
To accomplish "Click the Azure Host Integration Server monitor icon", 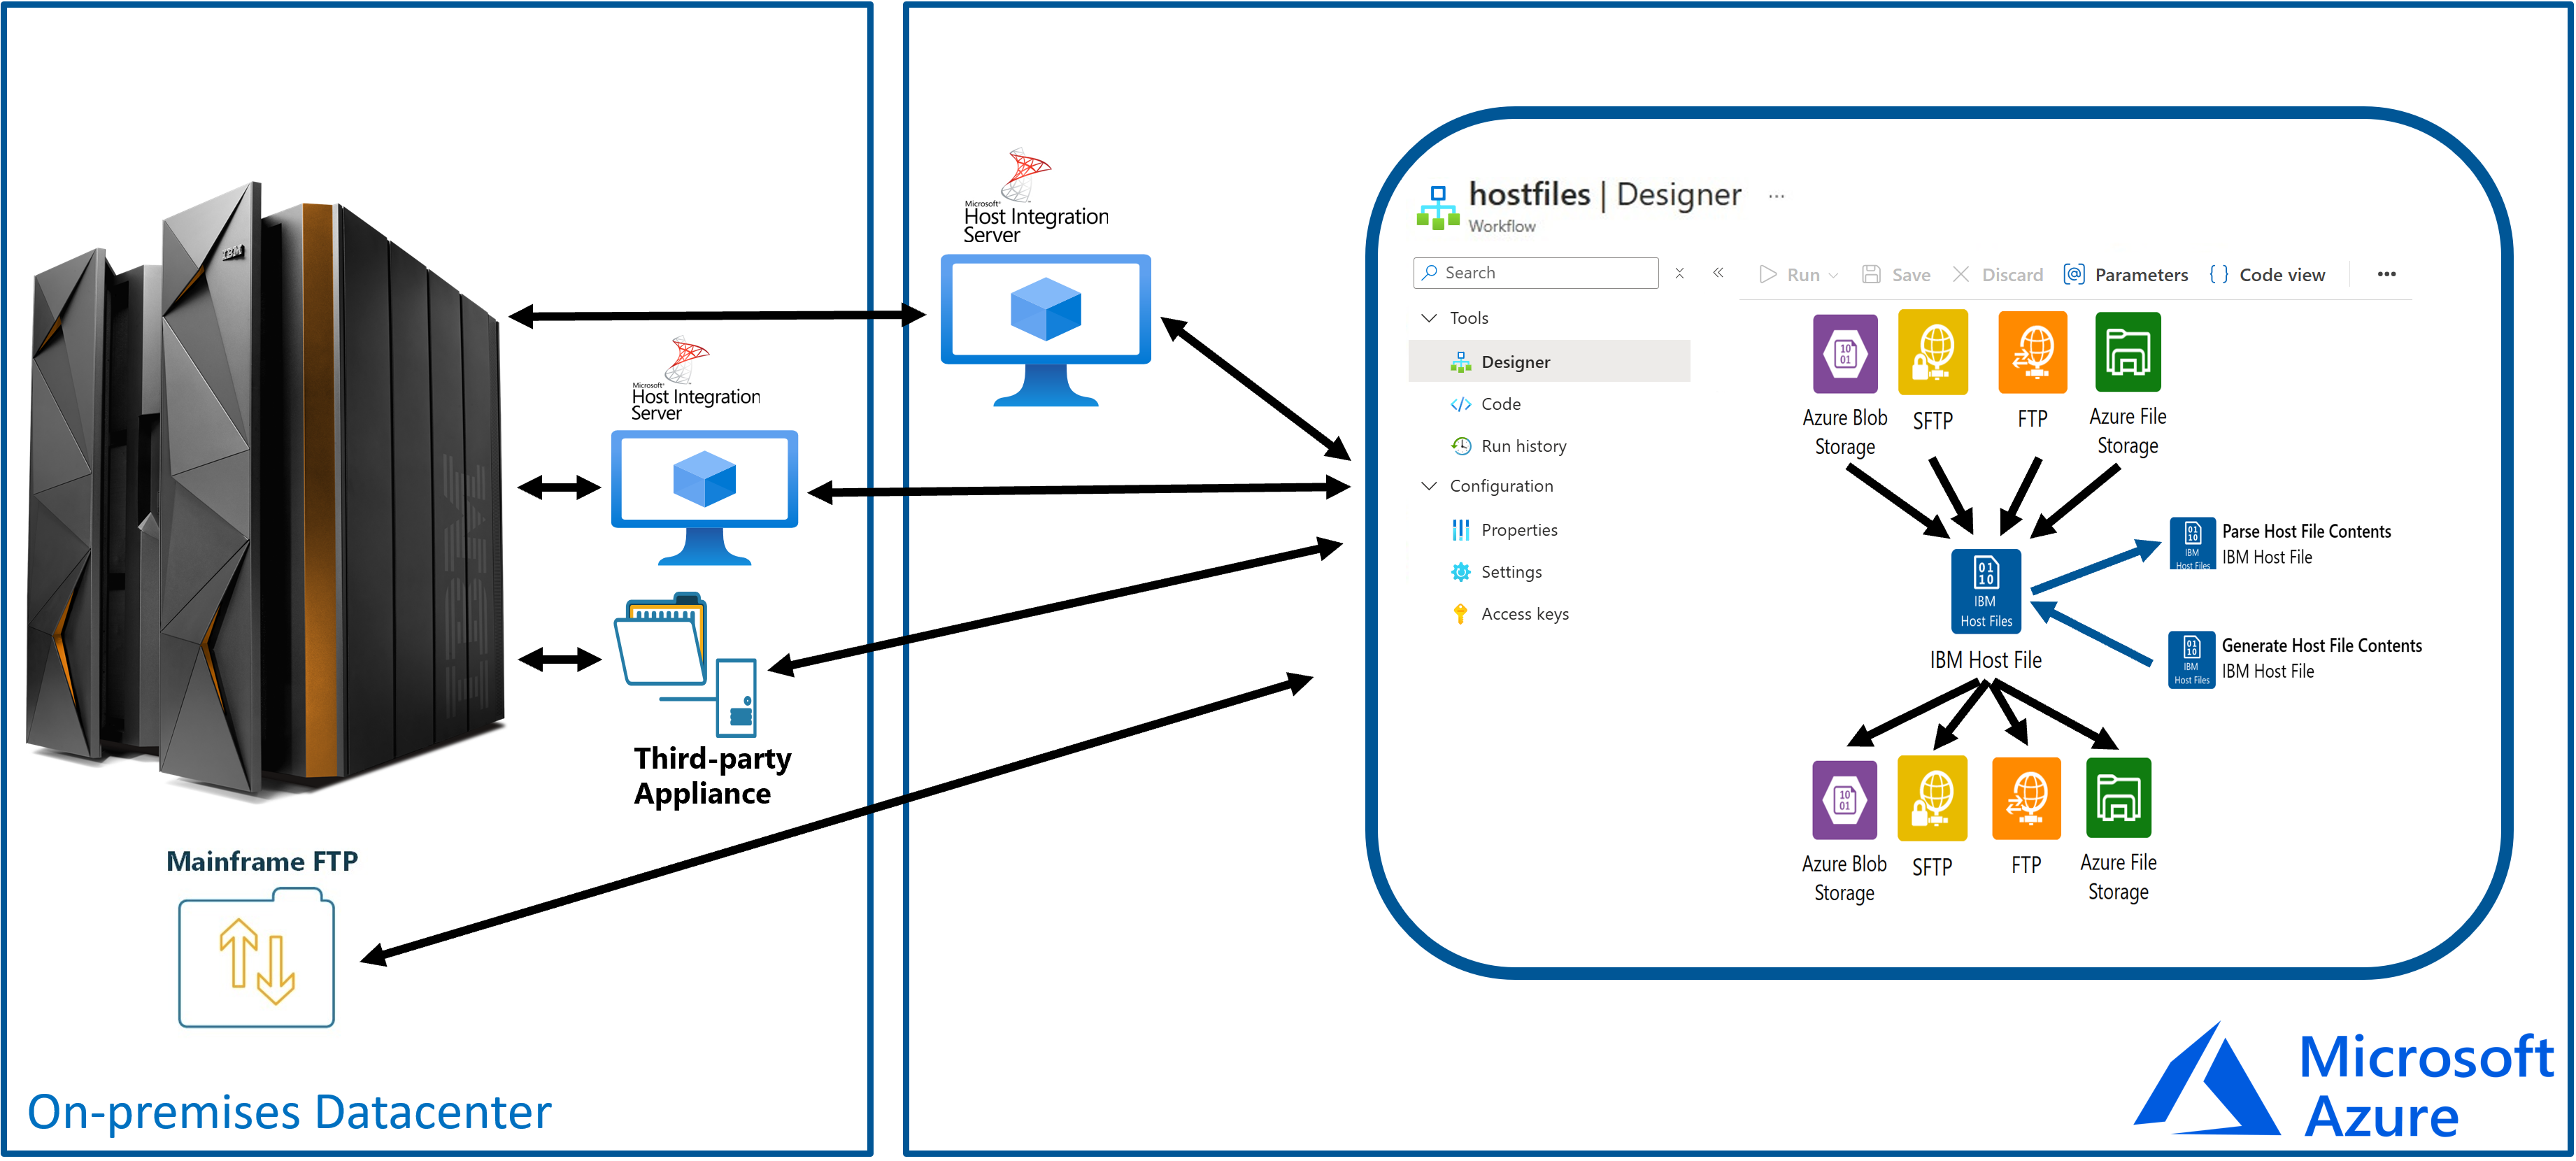I will pyautogui.click(x=1046, y=330).
